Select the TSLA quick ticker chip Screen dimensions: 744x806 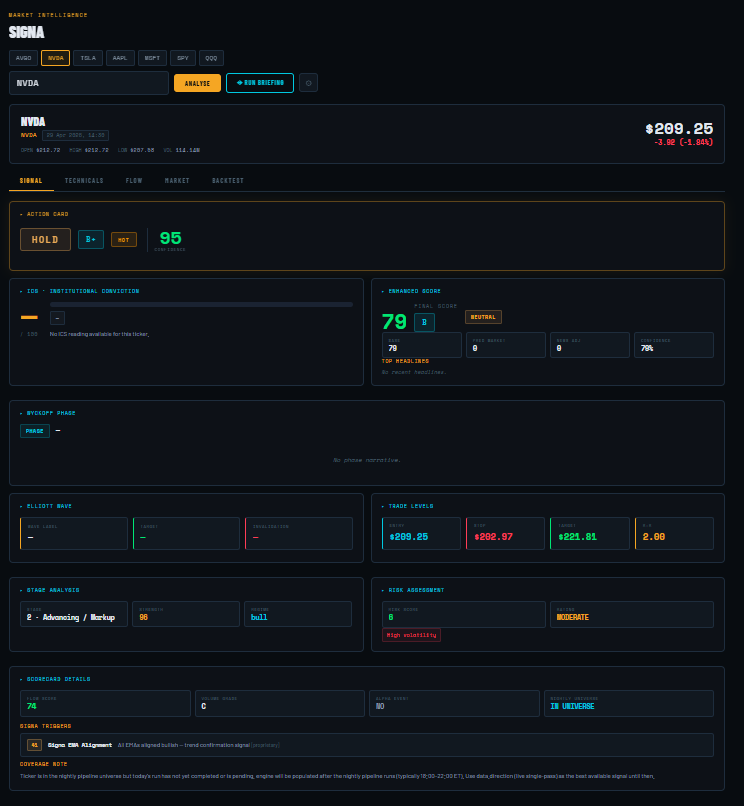pyautogui.click(x=88, y=58)
